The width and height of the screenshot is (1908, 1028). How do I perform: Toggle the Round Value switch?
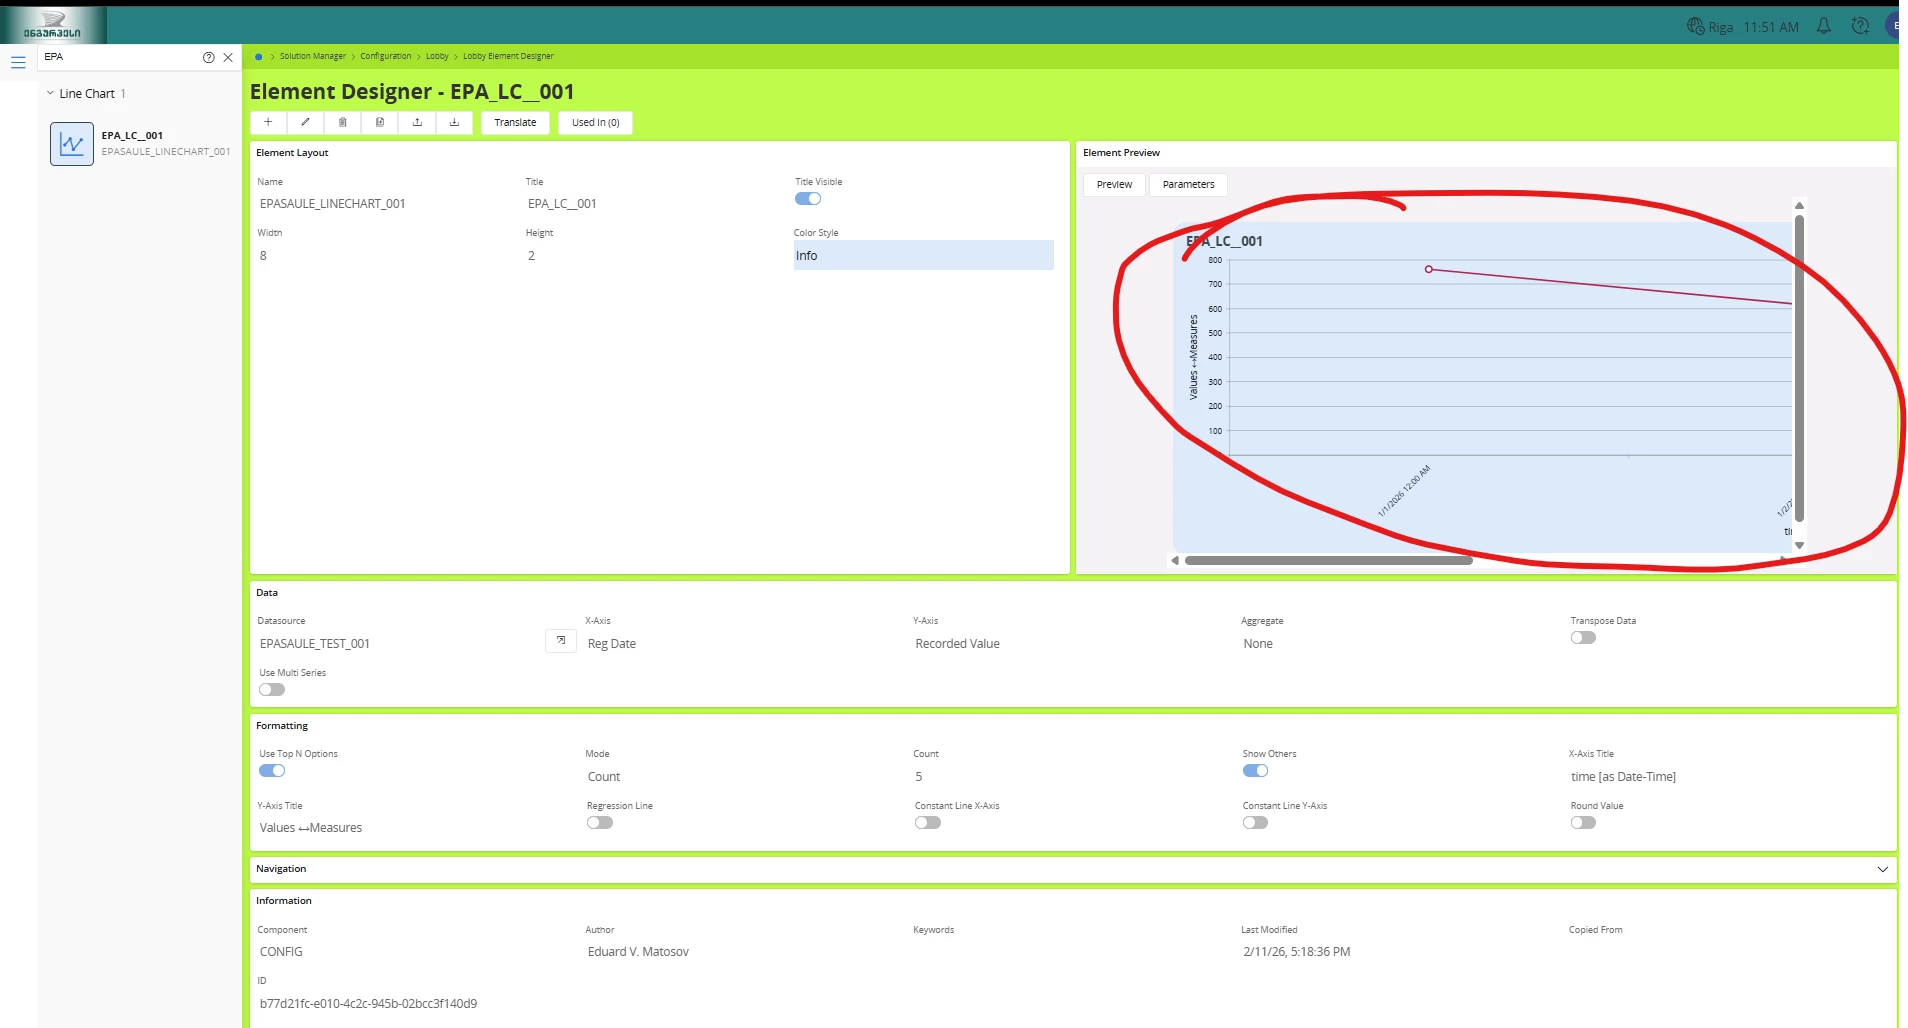[1583, 823]
